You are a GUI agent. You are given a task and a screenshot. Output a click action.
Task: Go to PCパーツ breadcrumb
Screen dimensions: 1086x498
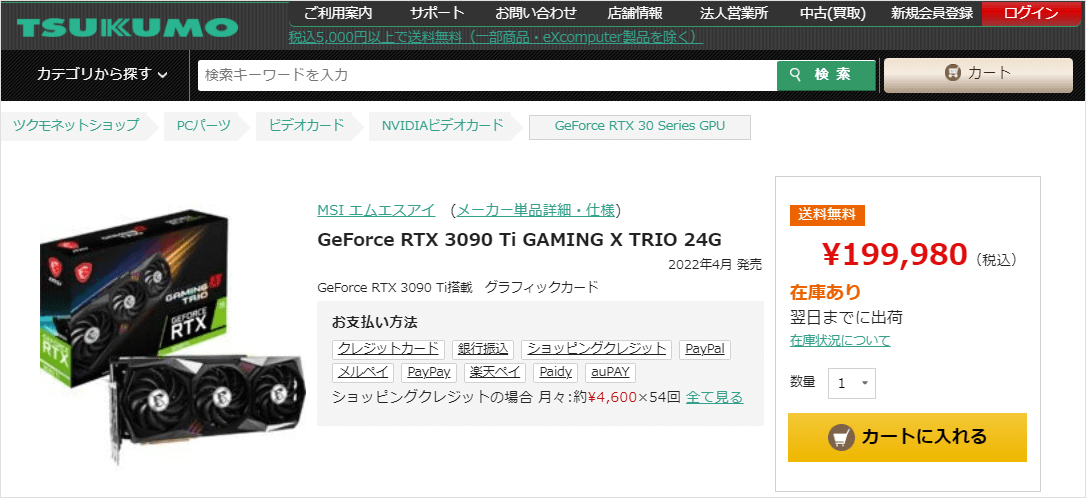coord(204,125)
